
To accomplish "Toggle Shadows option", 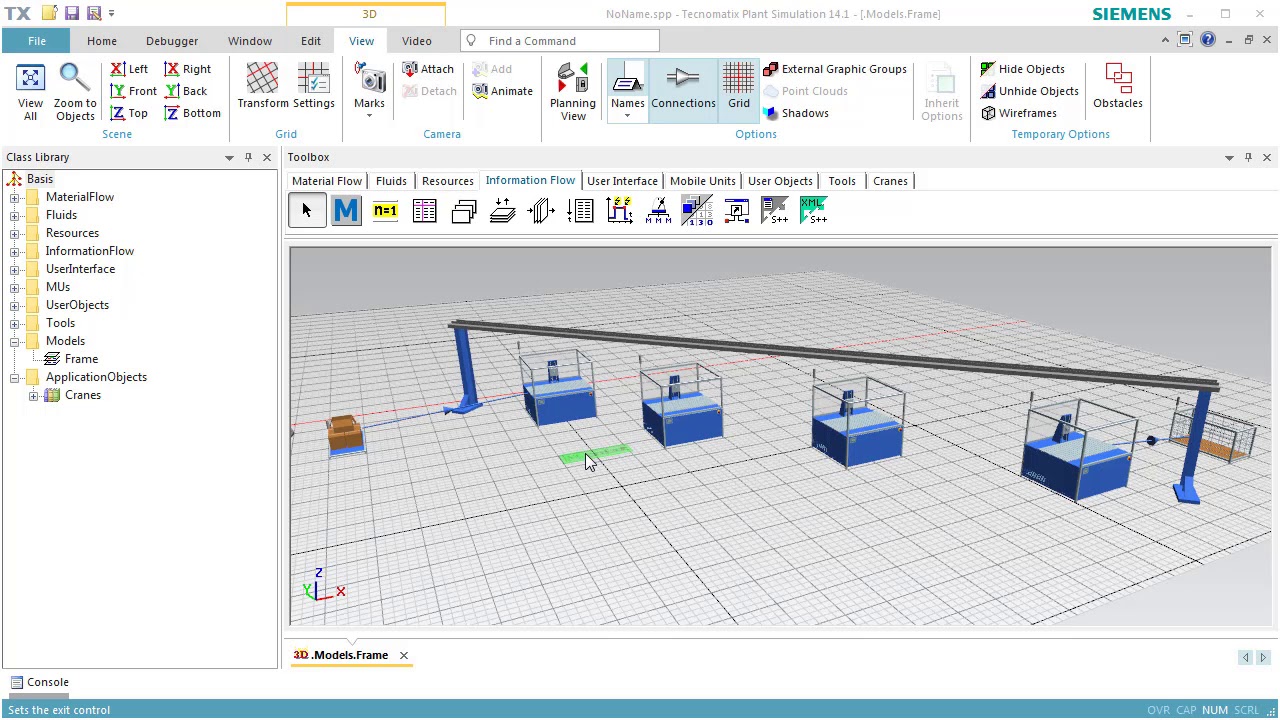I will [796, 113].
